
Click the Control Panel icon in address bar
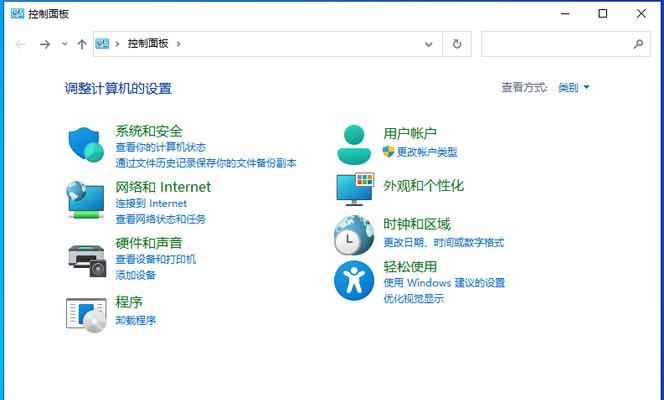pyautogui.click(x=102, y=43)
